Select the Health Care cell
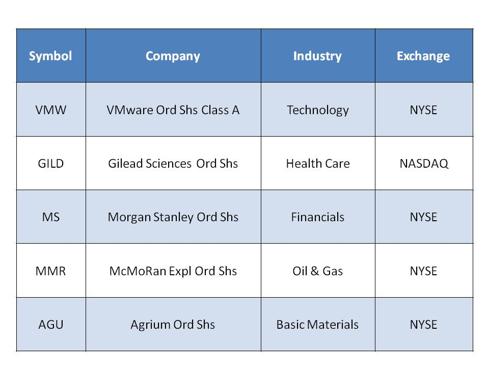Screen dimensions: 489x367 (318, 163)
